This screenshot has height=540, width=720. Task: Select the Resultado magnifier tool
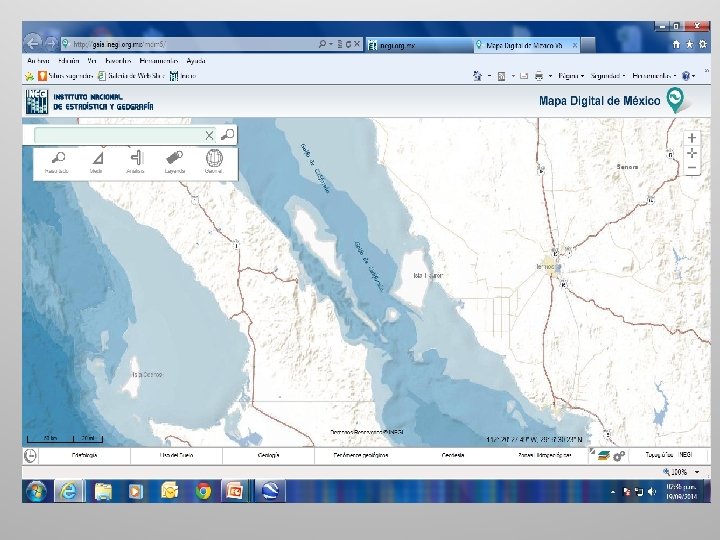coord(57,162)
